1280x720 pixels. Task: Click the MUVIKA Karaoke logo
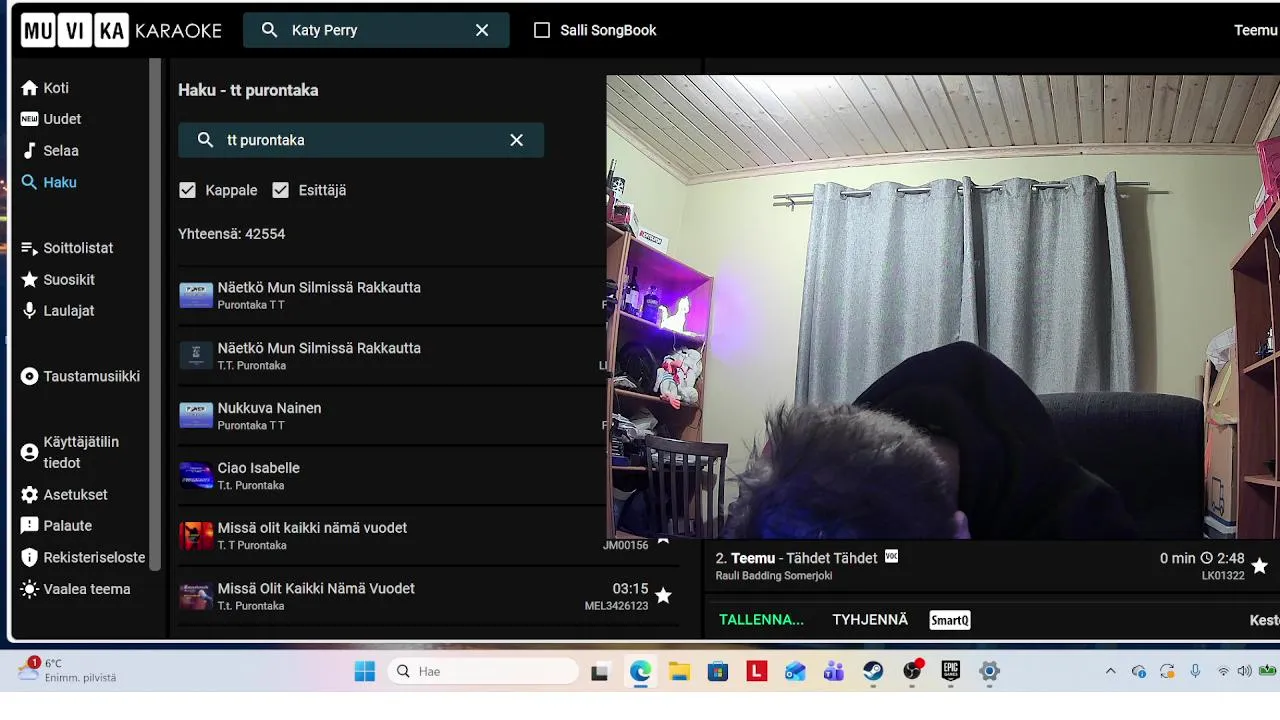[121, 30]
